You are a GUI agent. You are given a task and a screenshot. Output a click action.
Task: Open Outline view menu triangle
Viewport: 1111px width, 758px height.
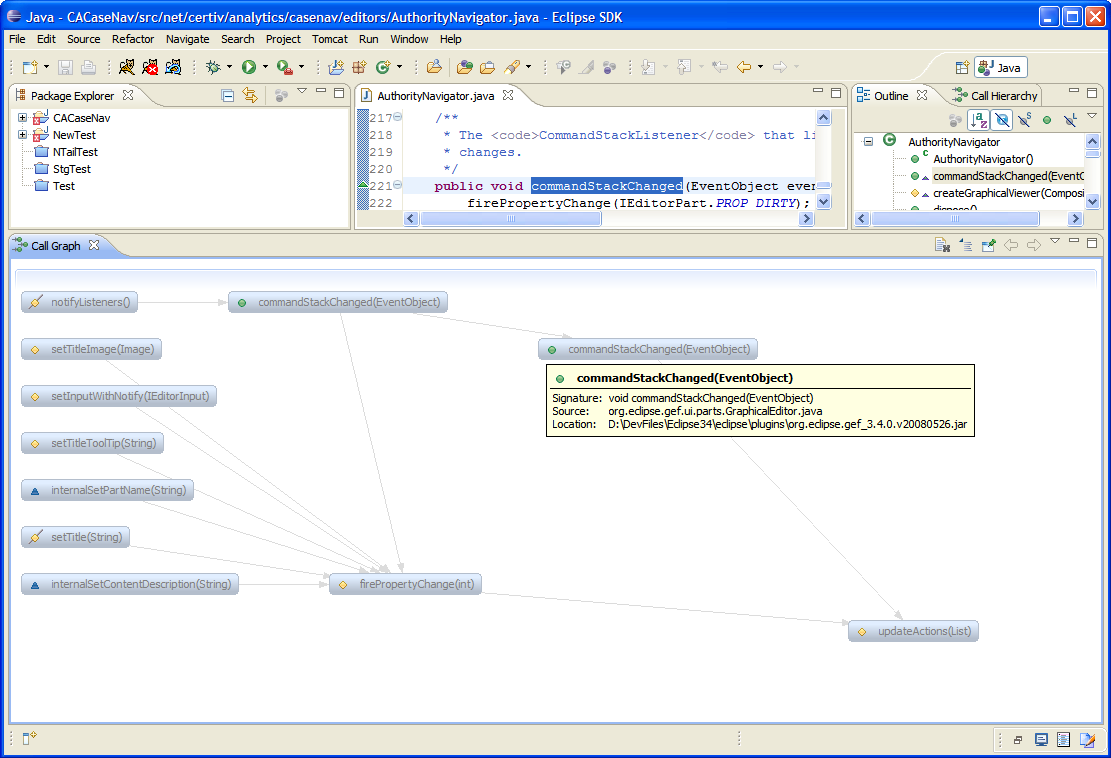pos(1092,115)
